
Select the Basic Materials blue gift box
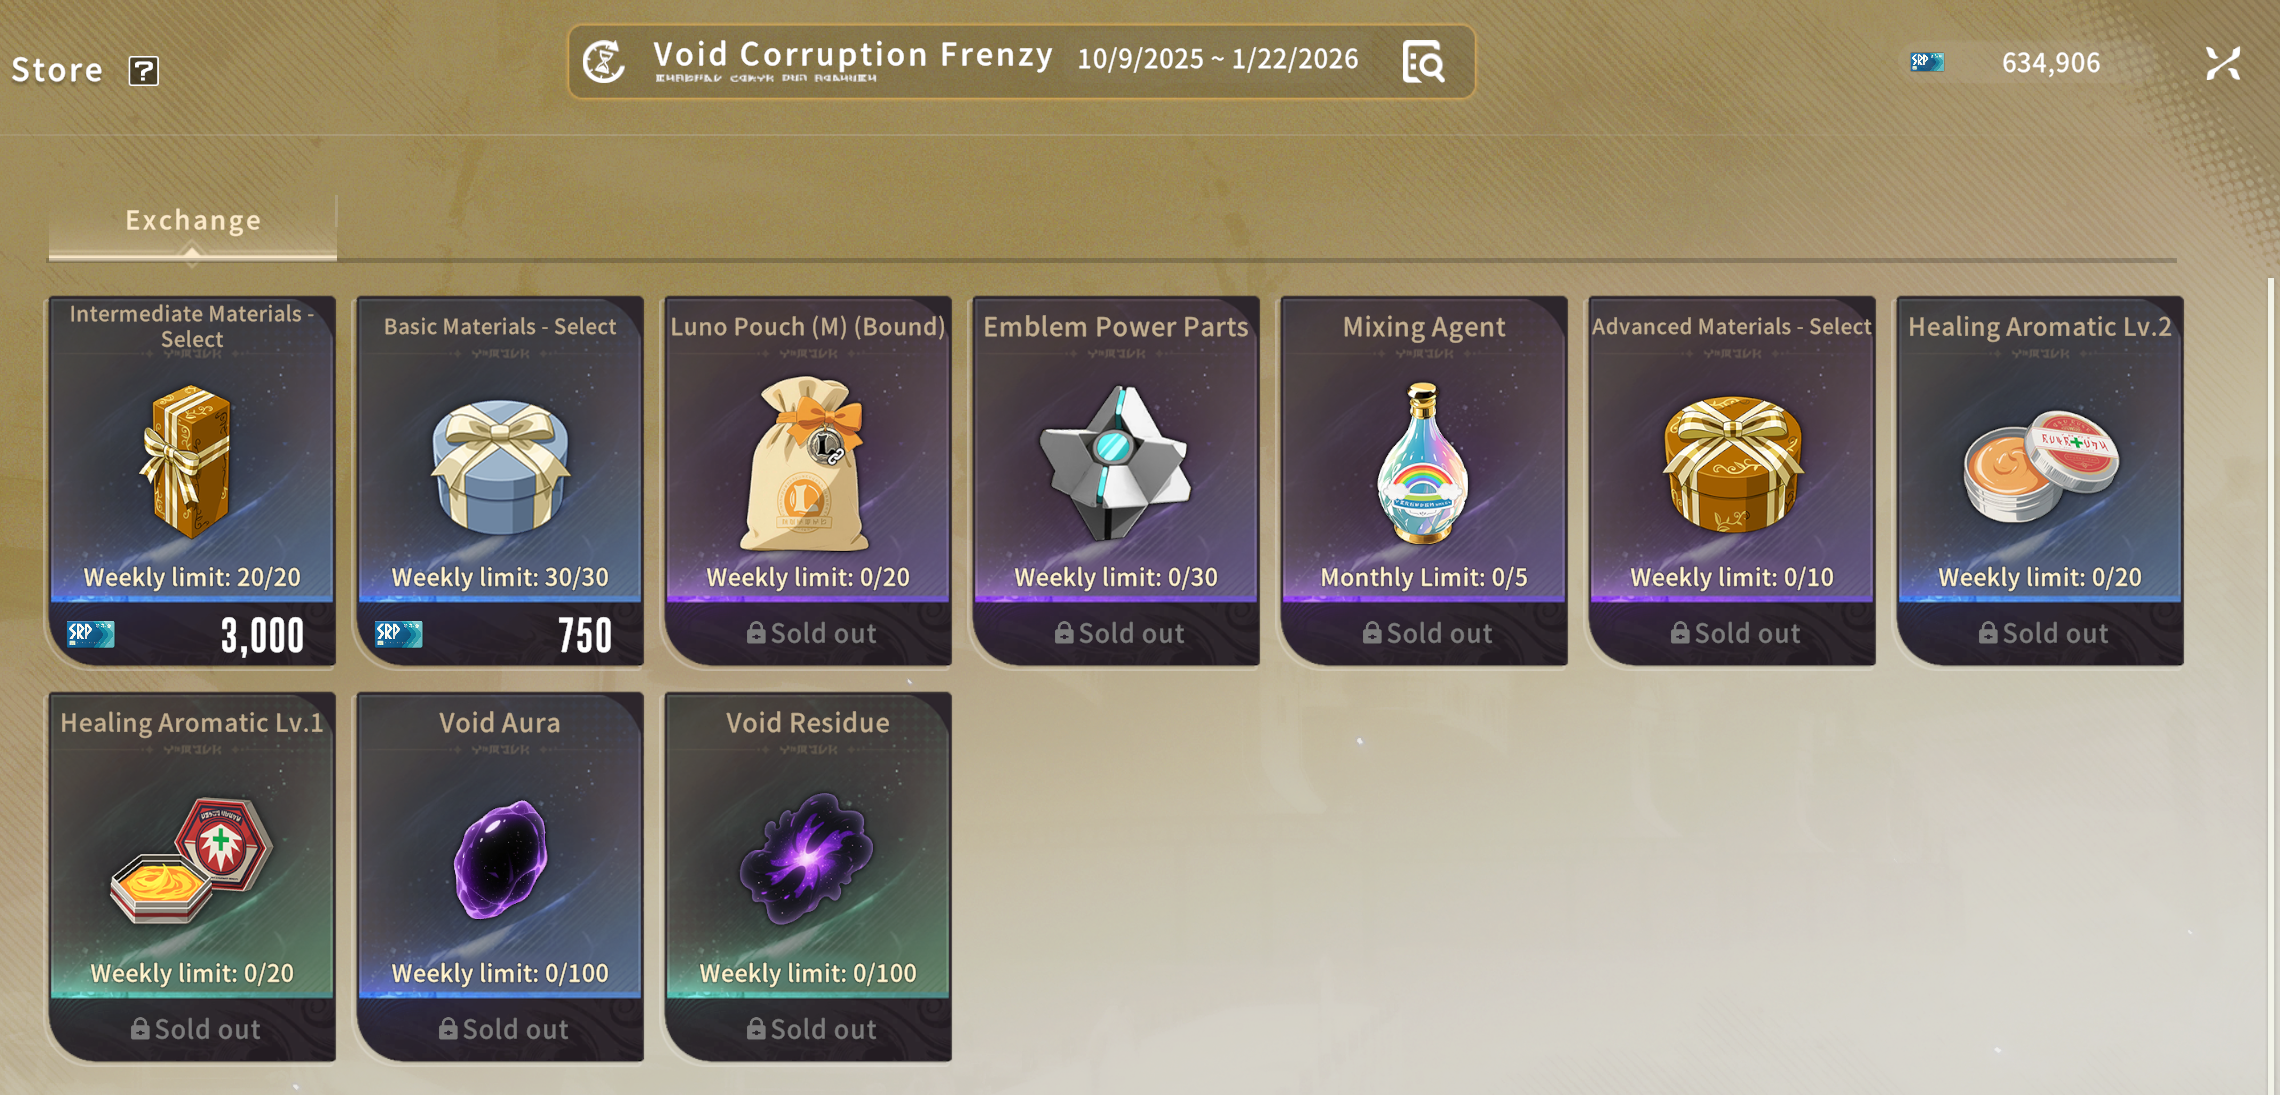(x=500, y=465)
